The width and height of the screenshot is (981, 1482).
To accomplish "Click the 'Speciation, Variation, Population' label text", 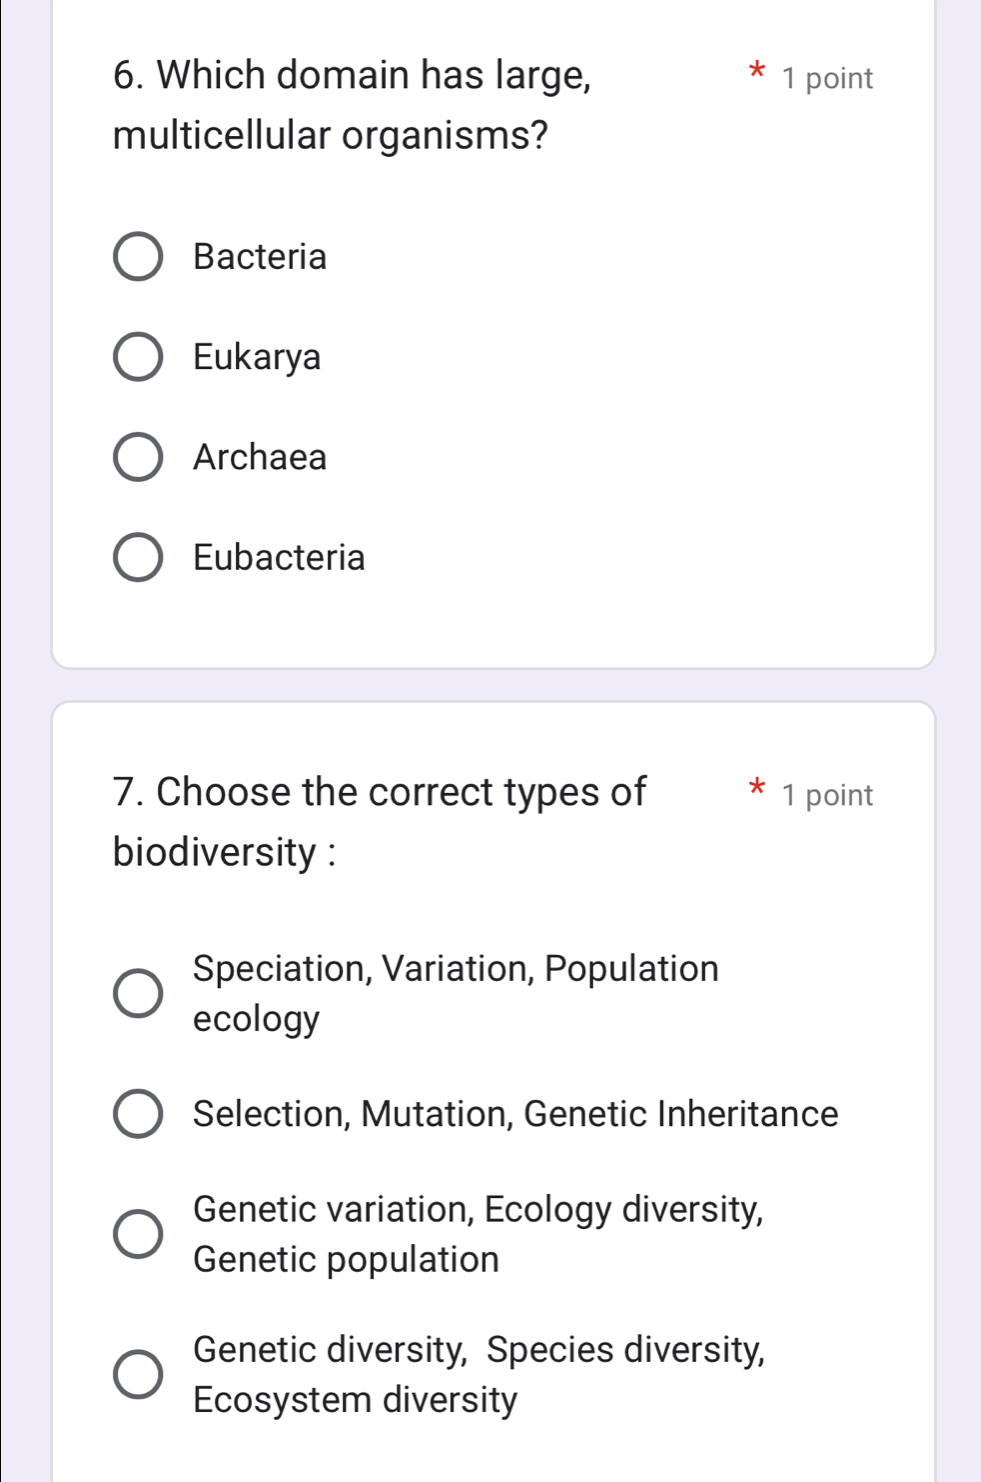I will coord(456,969).
